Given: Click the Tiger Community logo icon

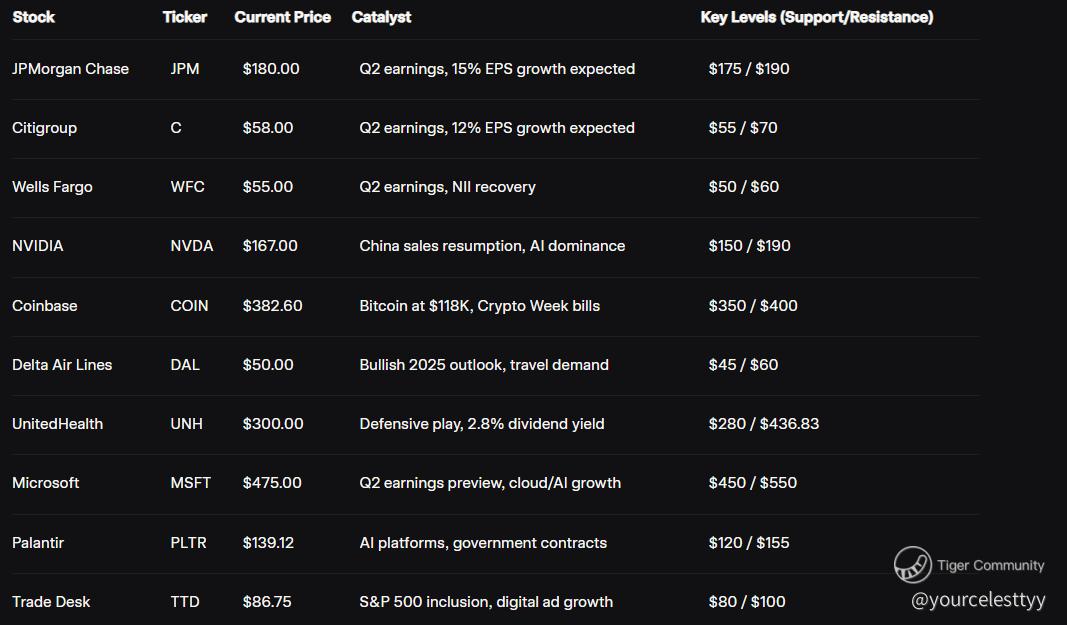Looking at the screenshot, I should pos(913,564).
